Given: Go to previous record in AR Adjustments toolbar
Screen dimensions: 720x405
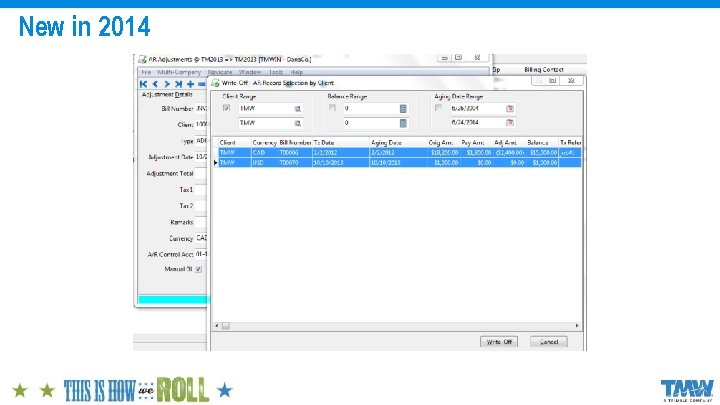Looking at the screenshot, I should 155,84.
